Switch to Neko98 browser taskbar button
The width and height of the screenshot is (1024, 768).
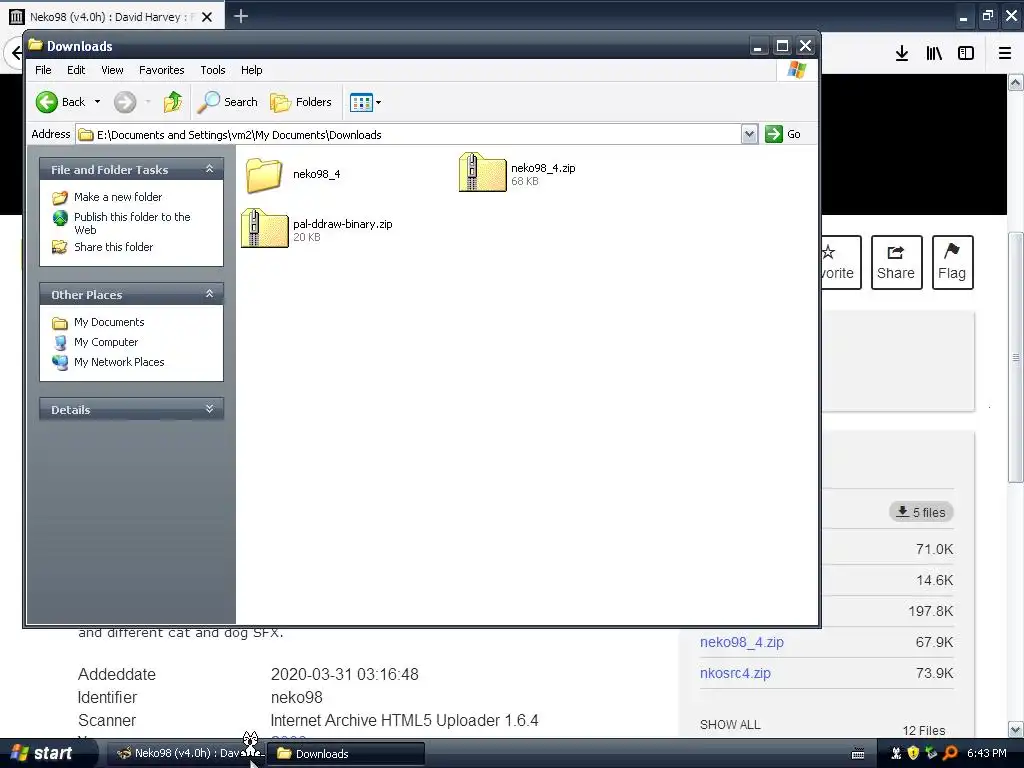coord(185,753)
